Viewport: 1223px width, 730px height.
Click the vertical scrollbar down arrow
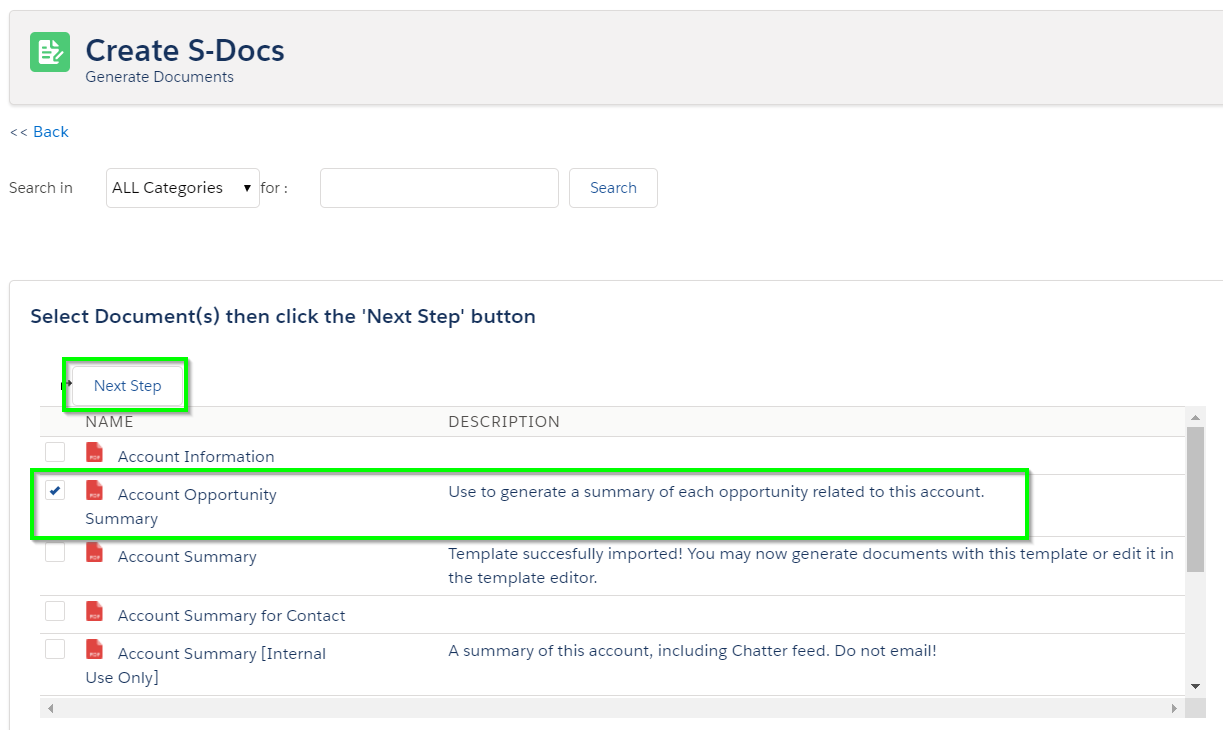point(1195,686)
